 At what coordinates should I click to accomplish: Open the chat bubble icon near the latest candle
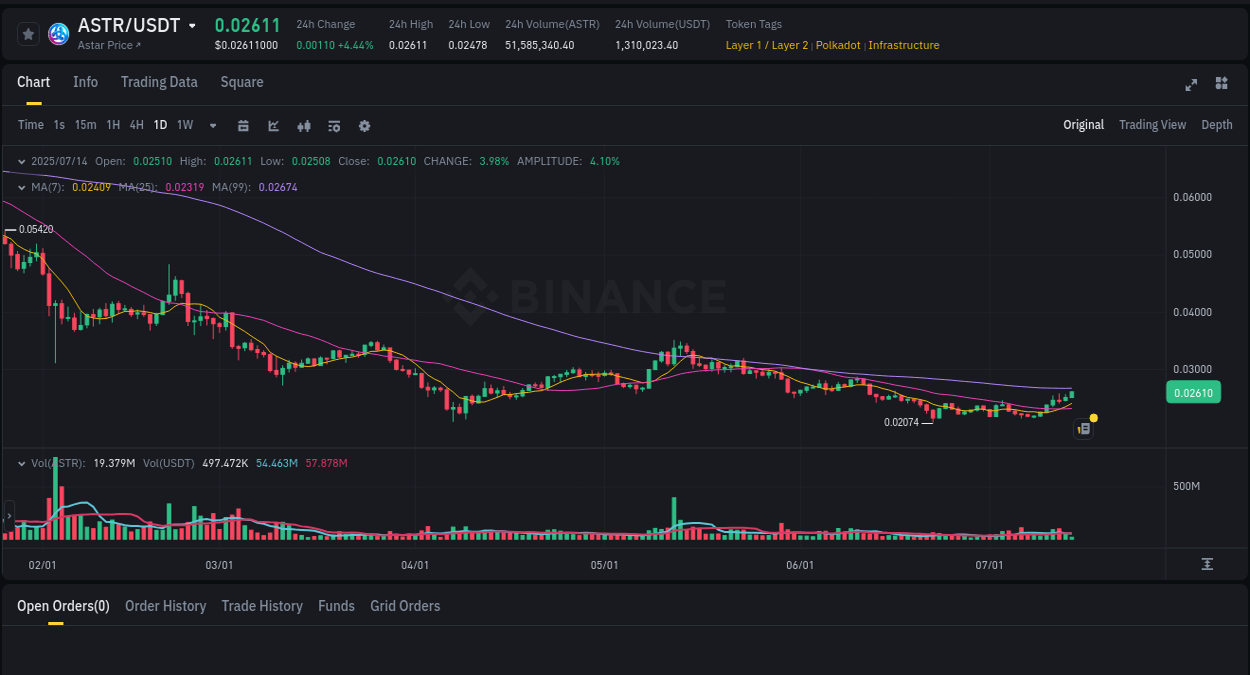tap(1083, 428)
